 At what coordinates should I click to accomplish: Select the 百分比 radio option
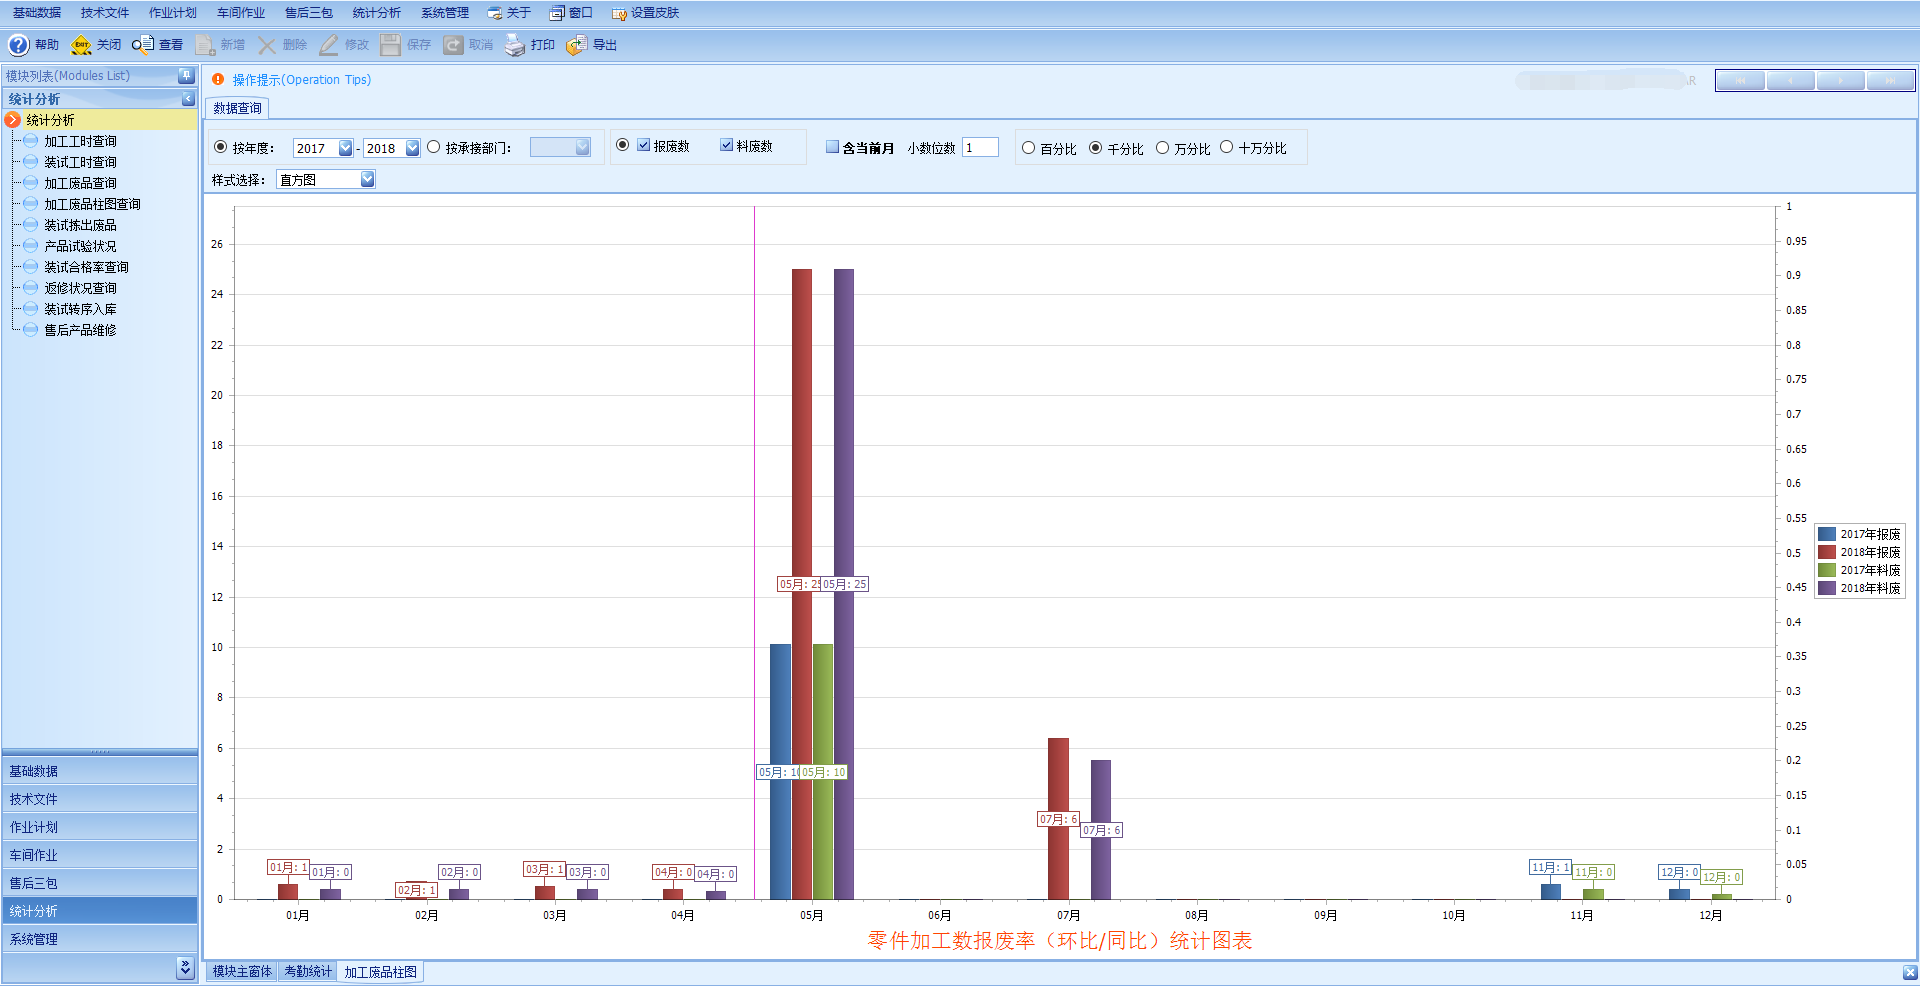coord(1028,148)
